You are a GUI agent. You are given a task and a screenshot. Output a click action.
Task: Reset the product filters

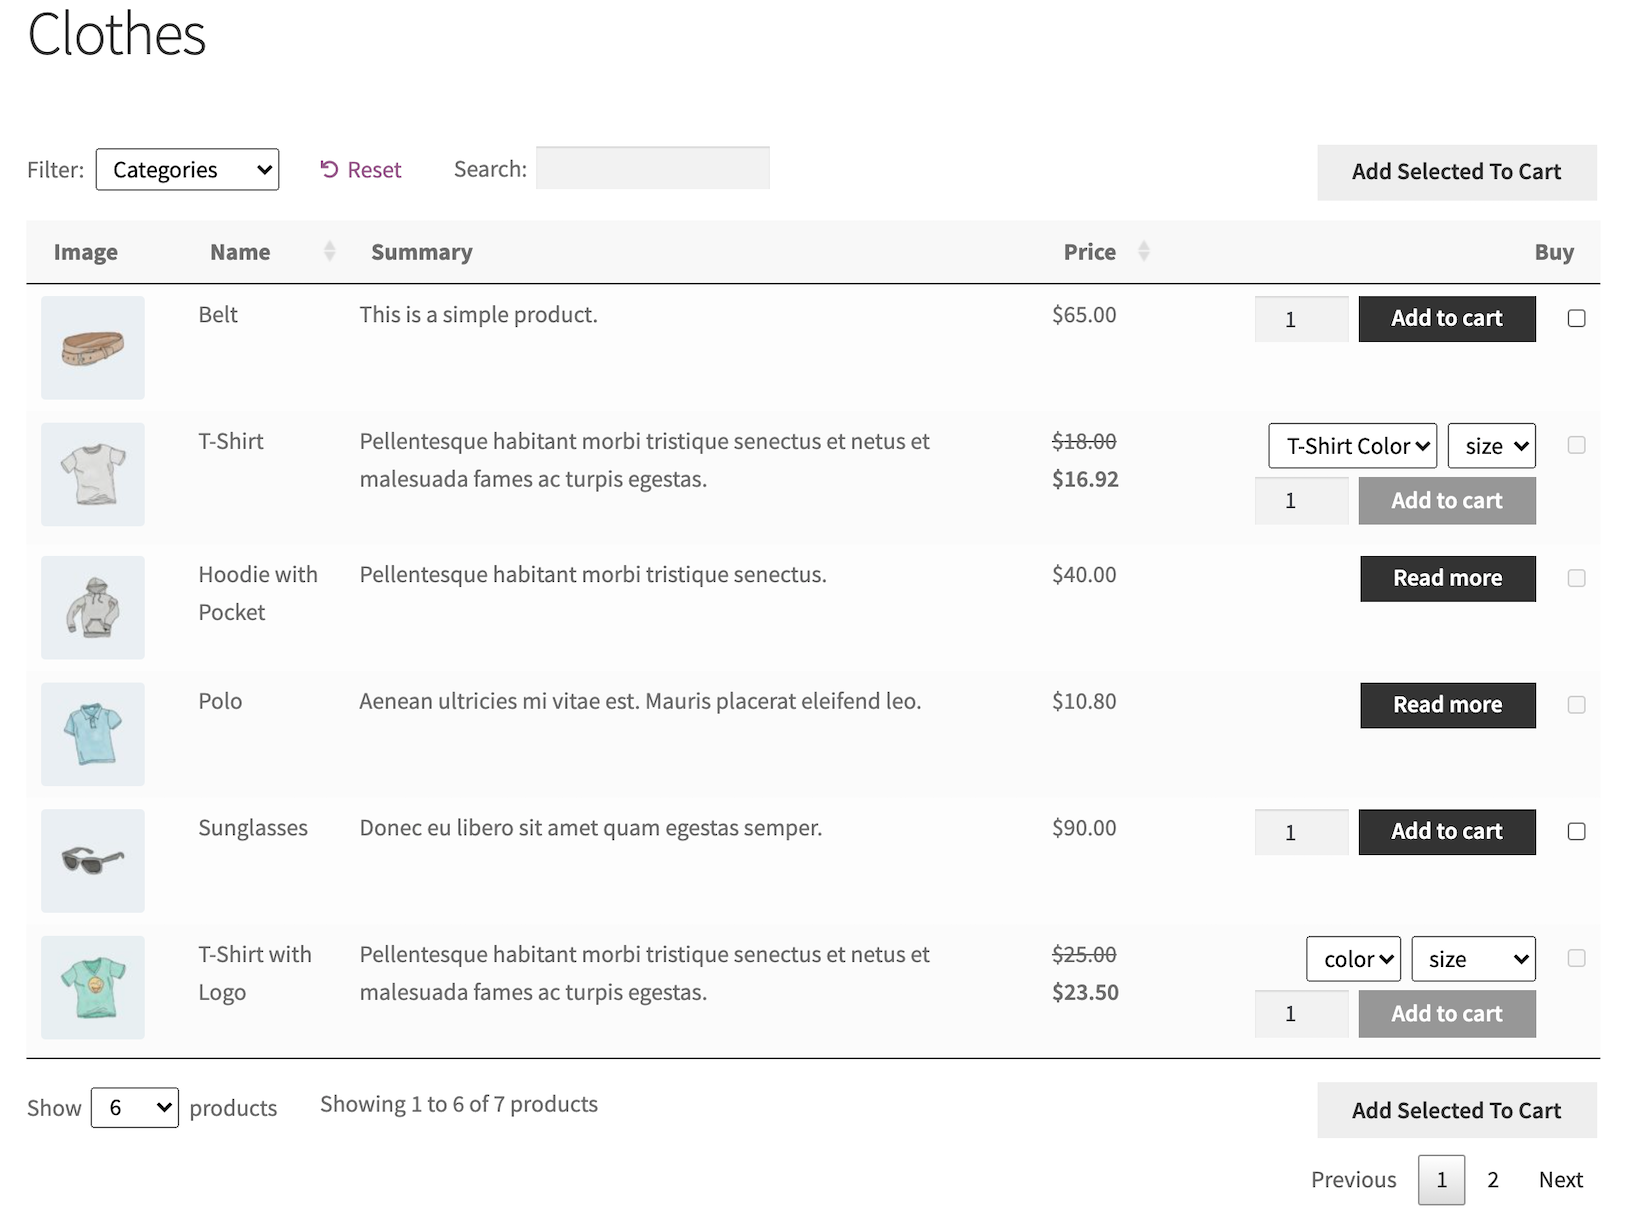361,170
